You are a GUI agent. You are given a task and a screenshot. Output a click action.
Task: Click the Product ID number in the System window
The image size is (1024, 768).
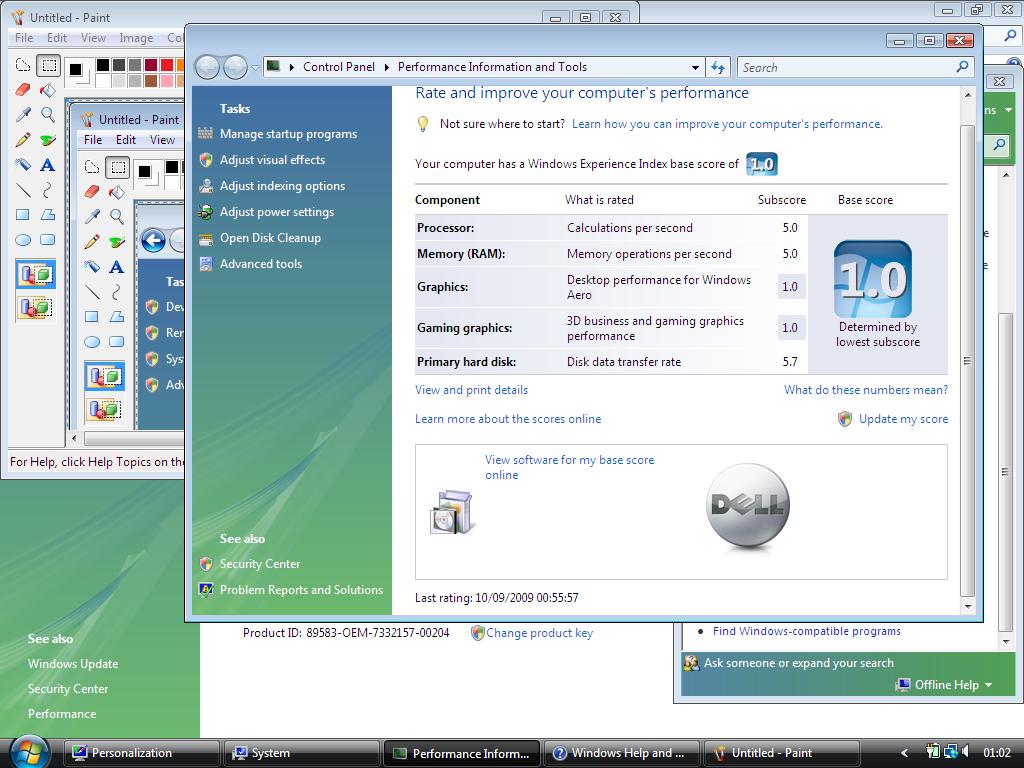[377, 633]
